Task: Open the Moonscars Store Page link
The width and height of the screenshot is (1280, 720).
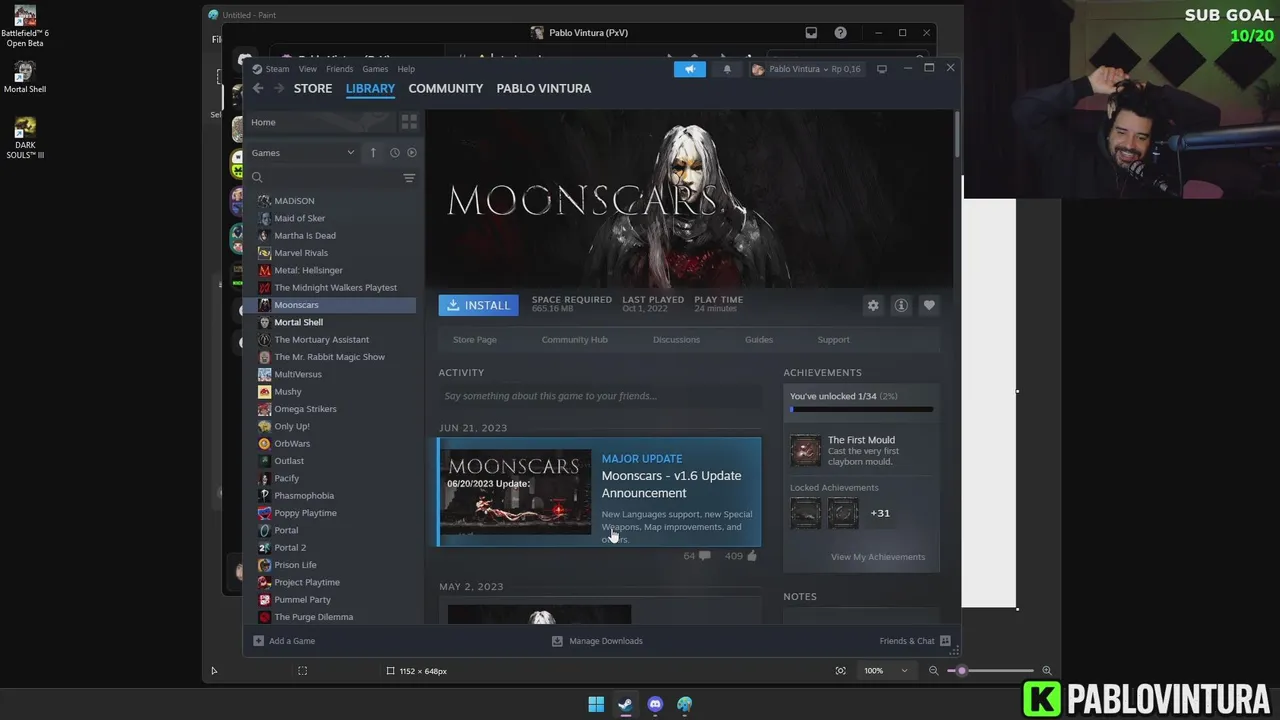Action: tap(475, 339)
